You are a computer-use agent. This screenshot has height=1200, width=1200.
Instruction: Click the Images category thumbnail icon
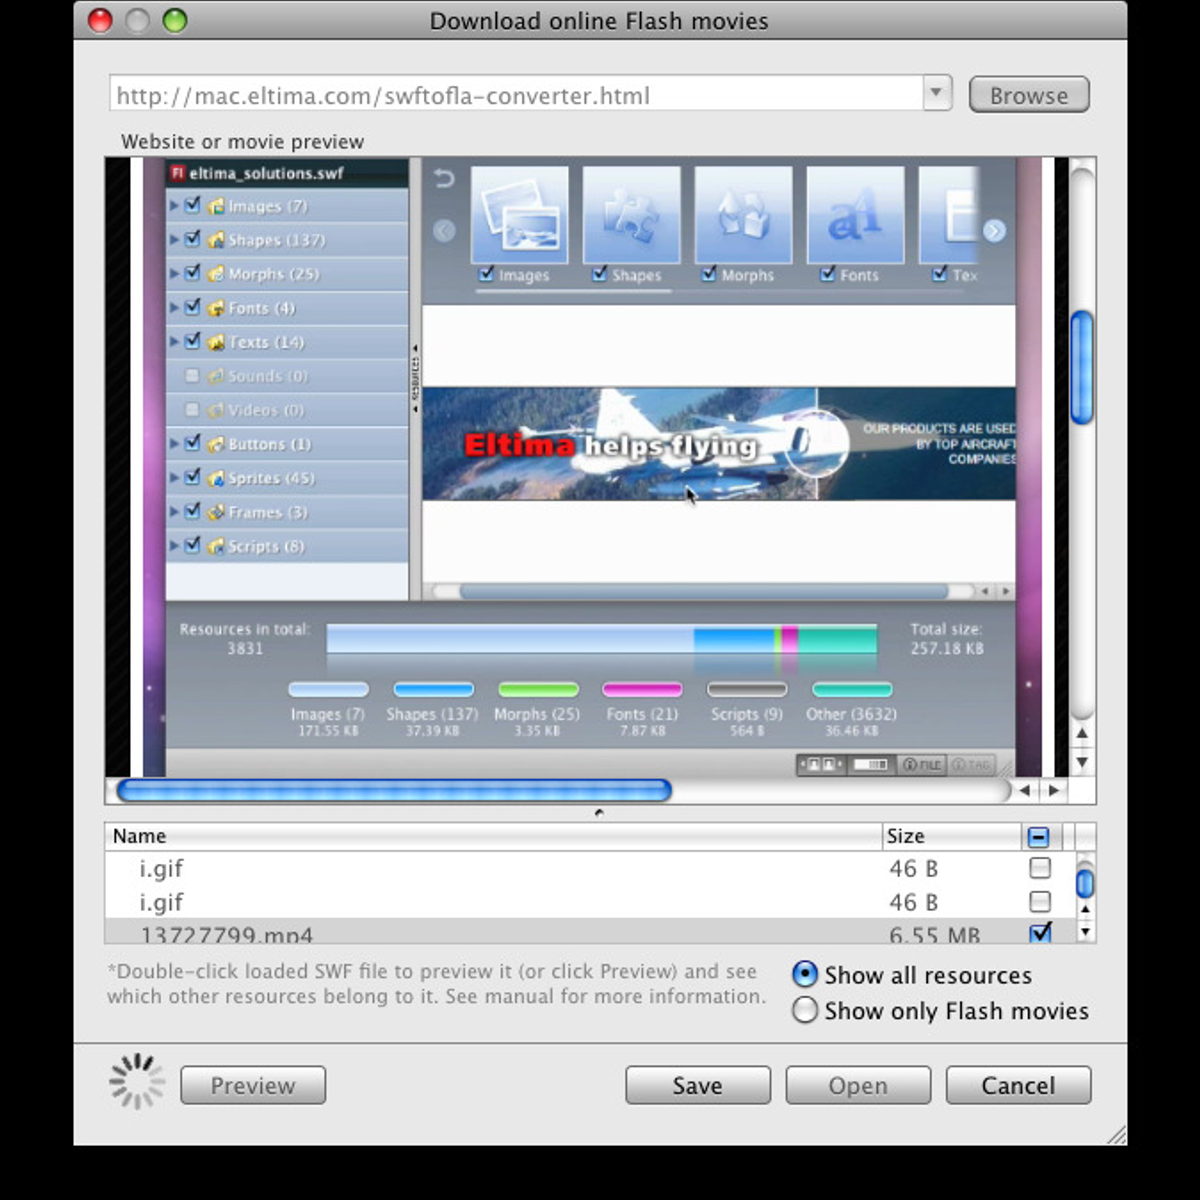519,215
